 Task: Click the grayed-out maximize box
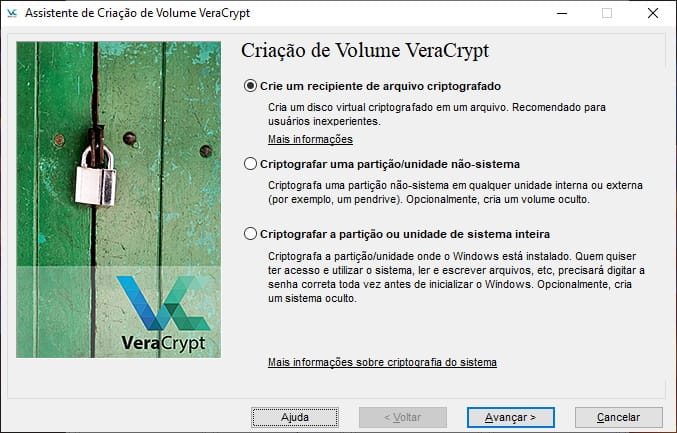tap(607, 13)
